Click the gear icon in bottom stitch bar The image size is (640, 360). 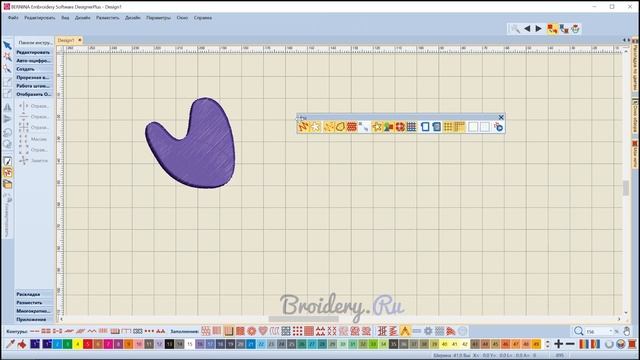[428, 331]
